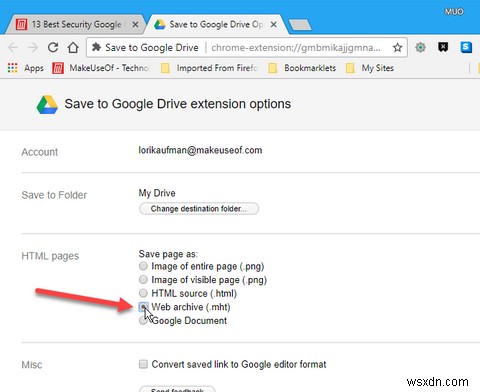The width and height of the screenshot is (480, 392).
Task: Click the extension puzzle icon in address bar
Action: pyautogui.click(x=96, y=47)
